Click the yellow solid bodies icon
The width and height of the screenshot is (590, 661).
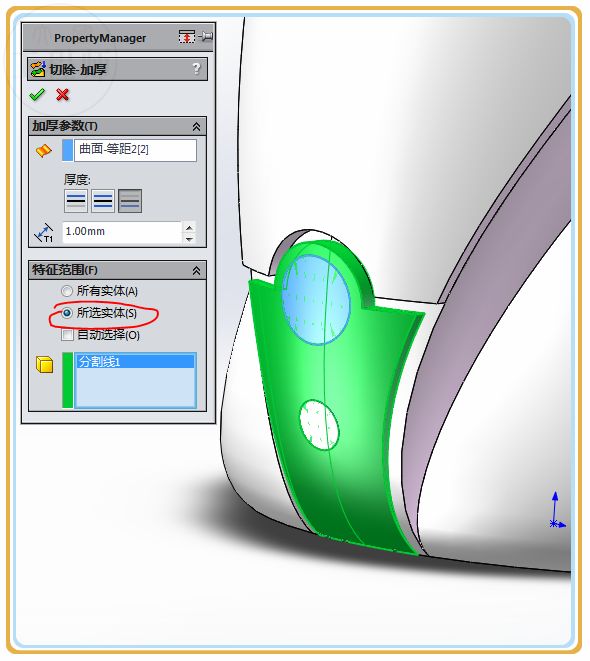[x=44, y=365]
